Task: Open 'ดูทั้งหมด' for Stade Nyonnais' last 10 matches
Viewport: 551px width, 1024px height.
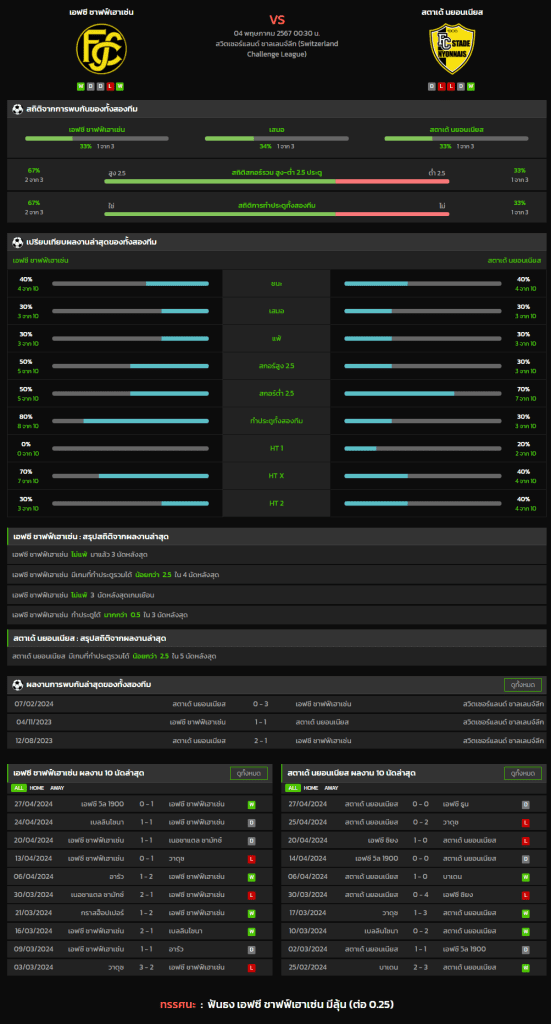Action: tap(523, 773)
